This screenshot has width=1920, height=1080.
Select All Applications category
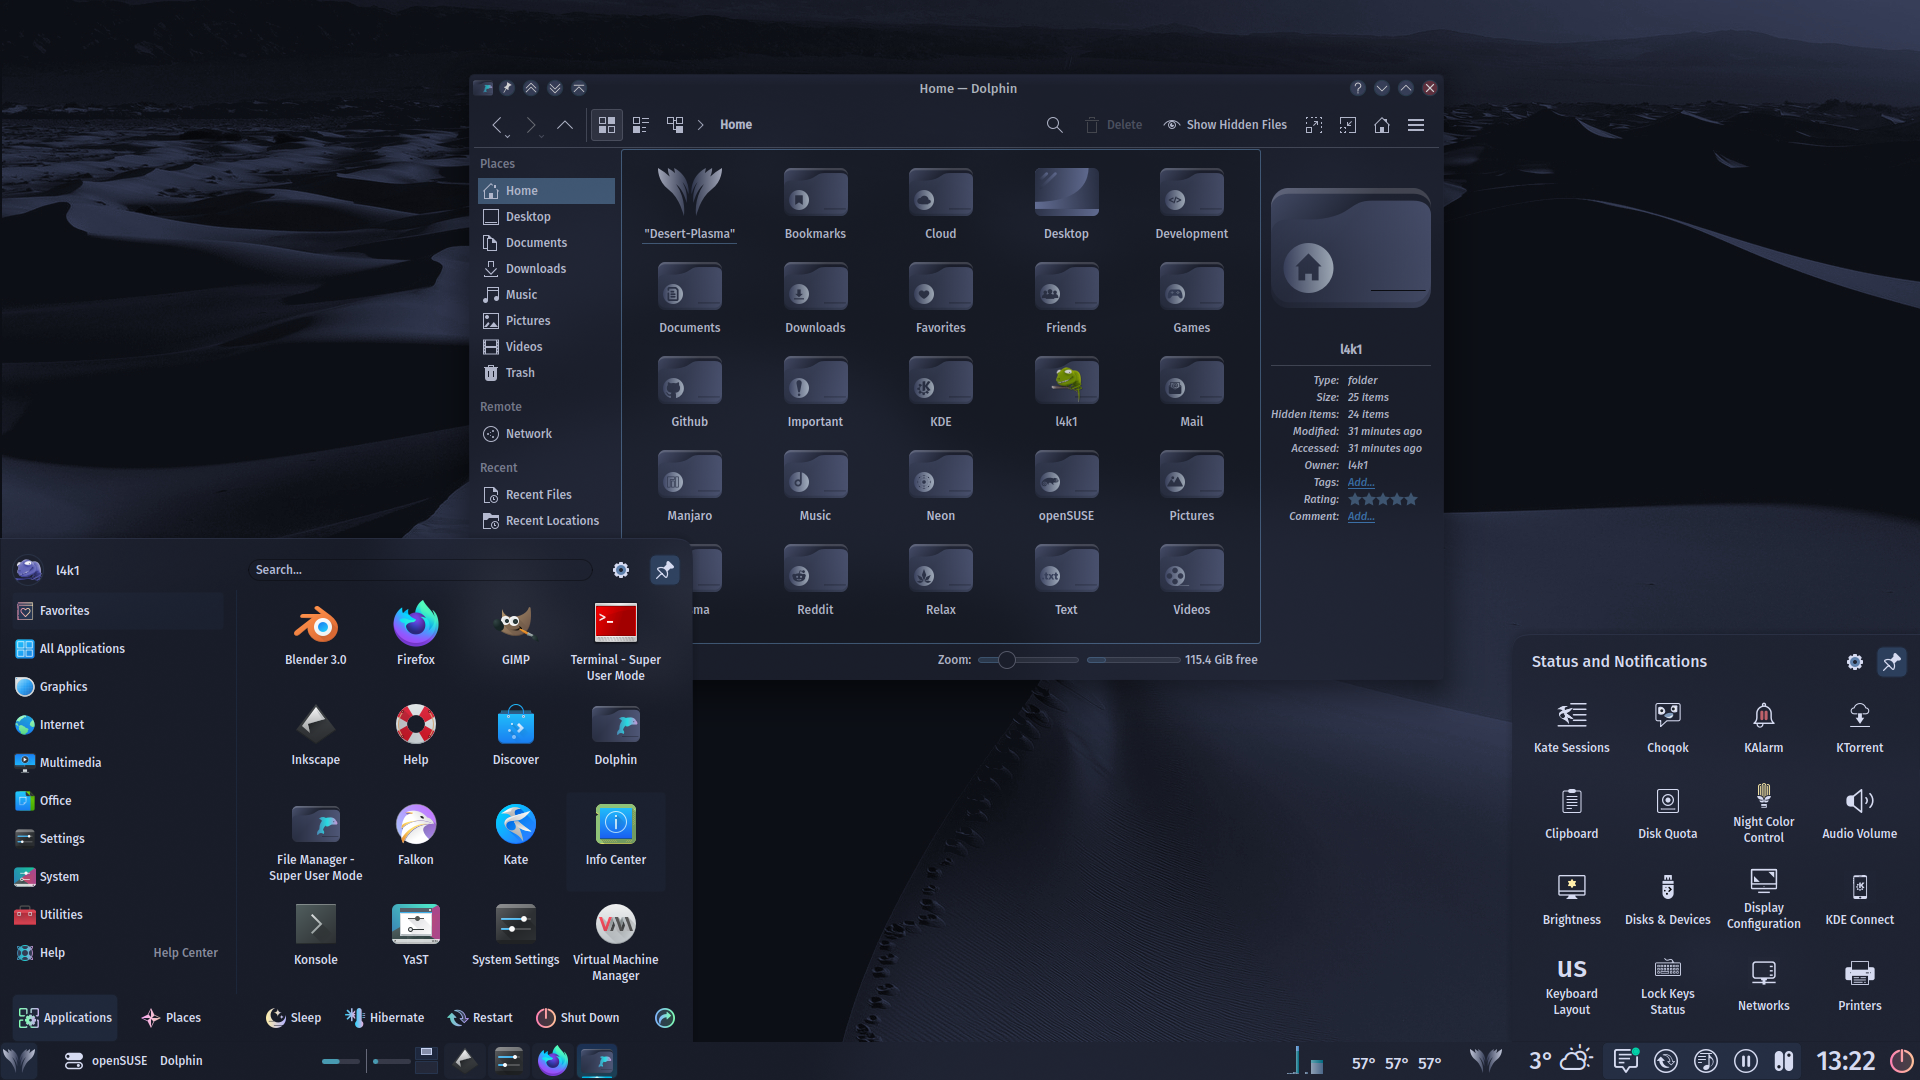(x=118, y=649)
